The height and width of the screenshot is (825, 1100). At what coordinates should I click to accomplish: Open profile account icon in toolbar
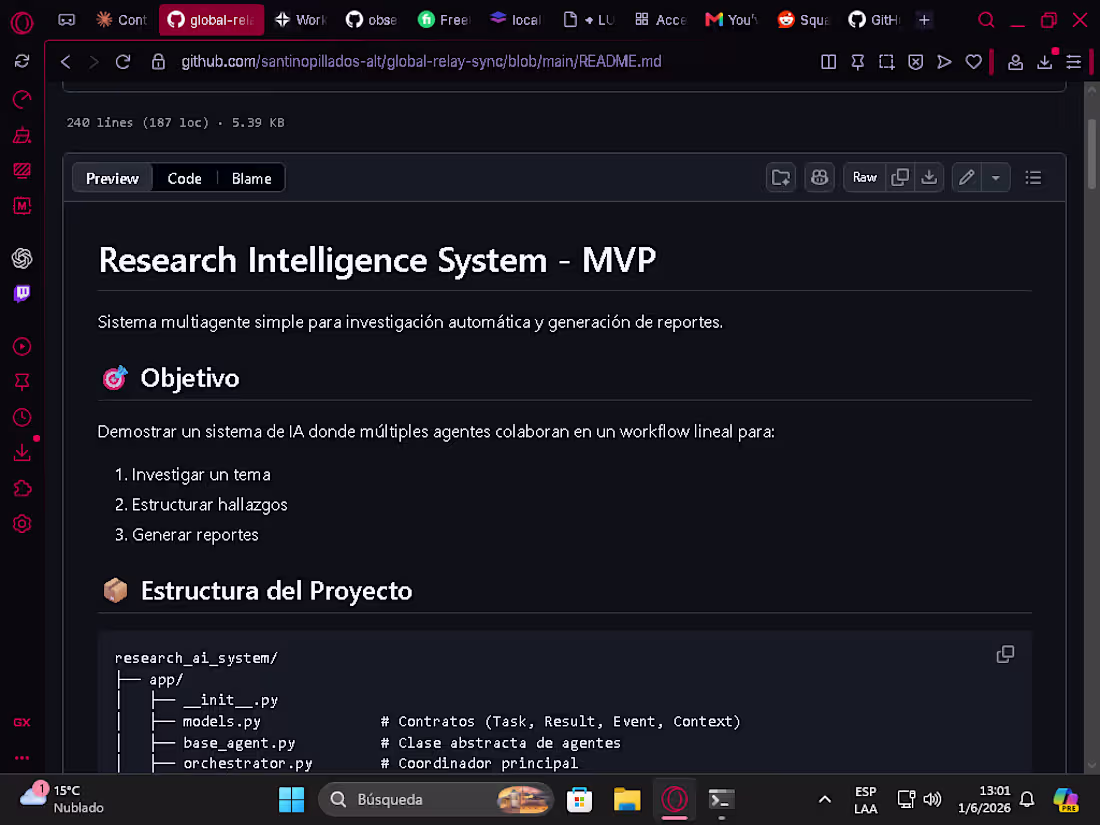pyautogui.click(x=1015, y=62)
